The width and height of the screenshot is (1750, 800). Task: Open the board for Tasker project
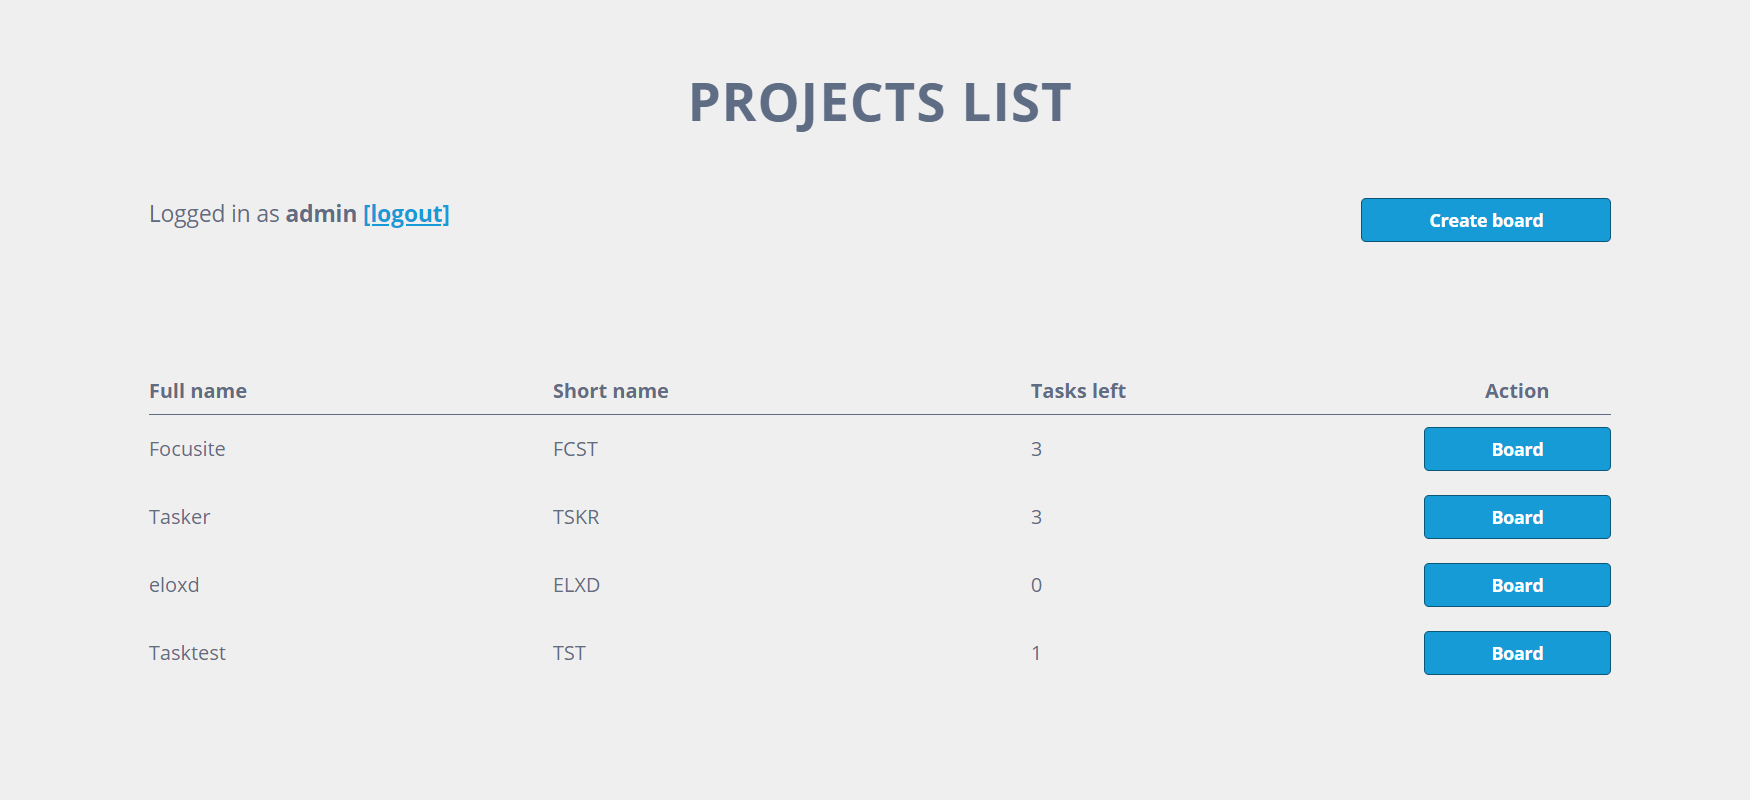[x=1516, y=517]
